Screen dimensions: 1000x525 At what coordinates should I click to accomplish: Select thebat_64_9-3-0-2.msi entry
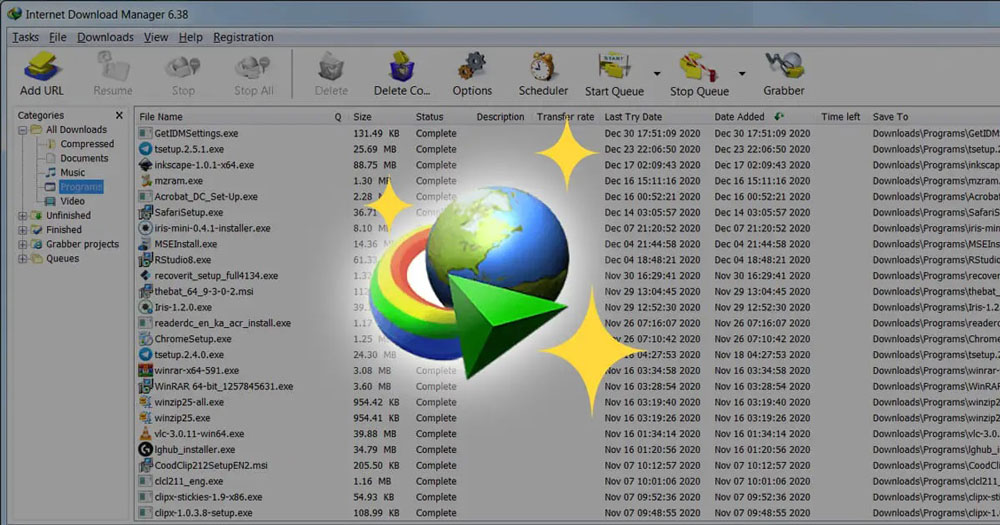(x=568, y=292)
